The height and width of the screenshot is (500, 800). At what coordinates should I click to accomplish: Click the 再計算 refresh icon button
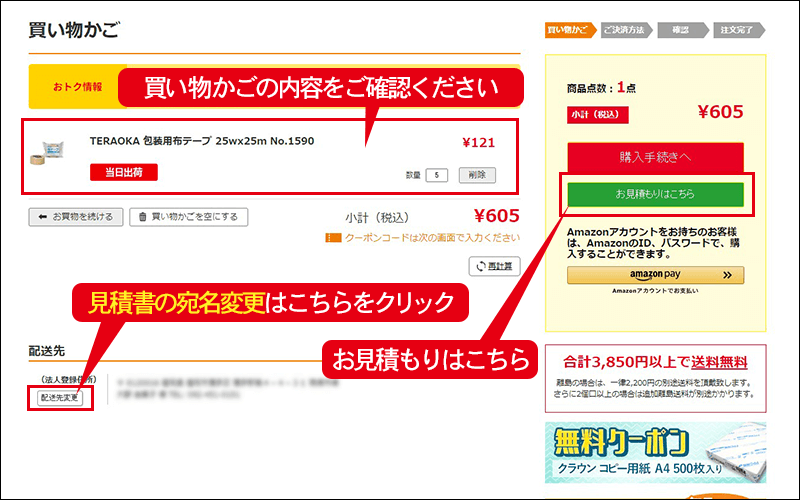pyautogui.click(x=481, y=266)
